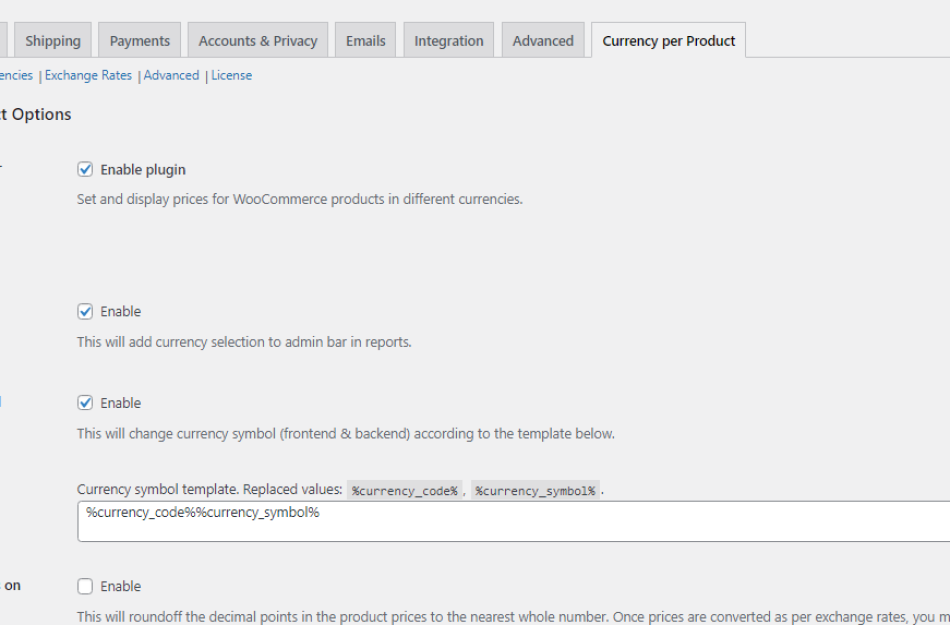
Task: Open the License subsection link
Action: click(x=231, y=75)
